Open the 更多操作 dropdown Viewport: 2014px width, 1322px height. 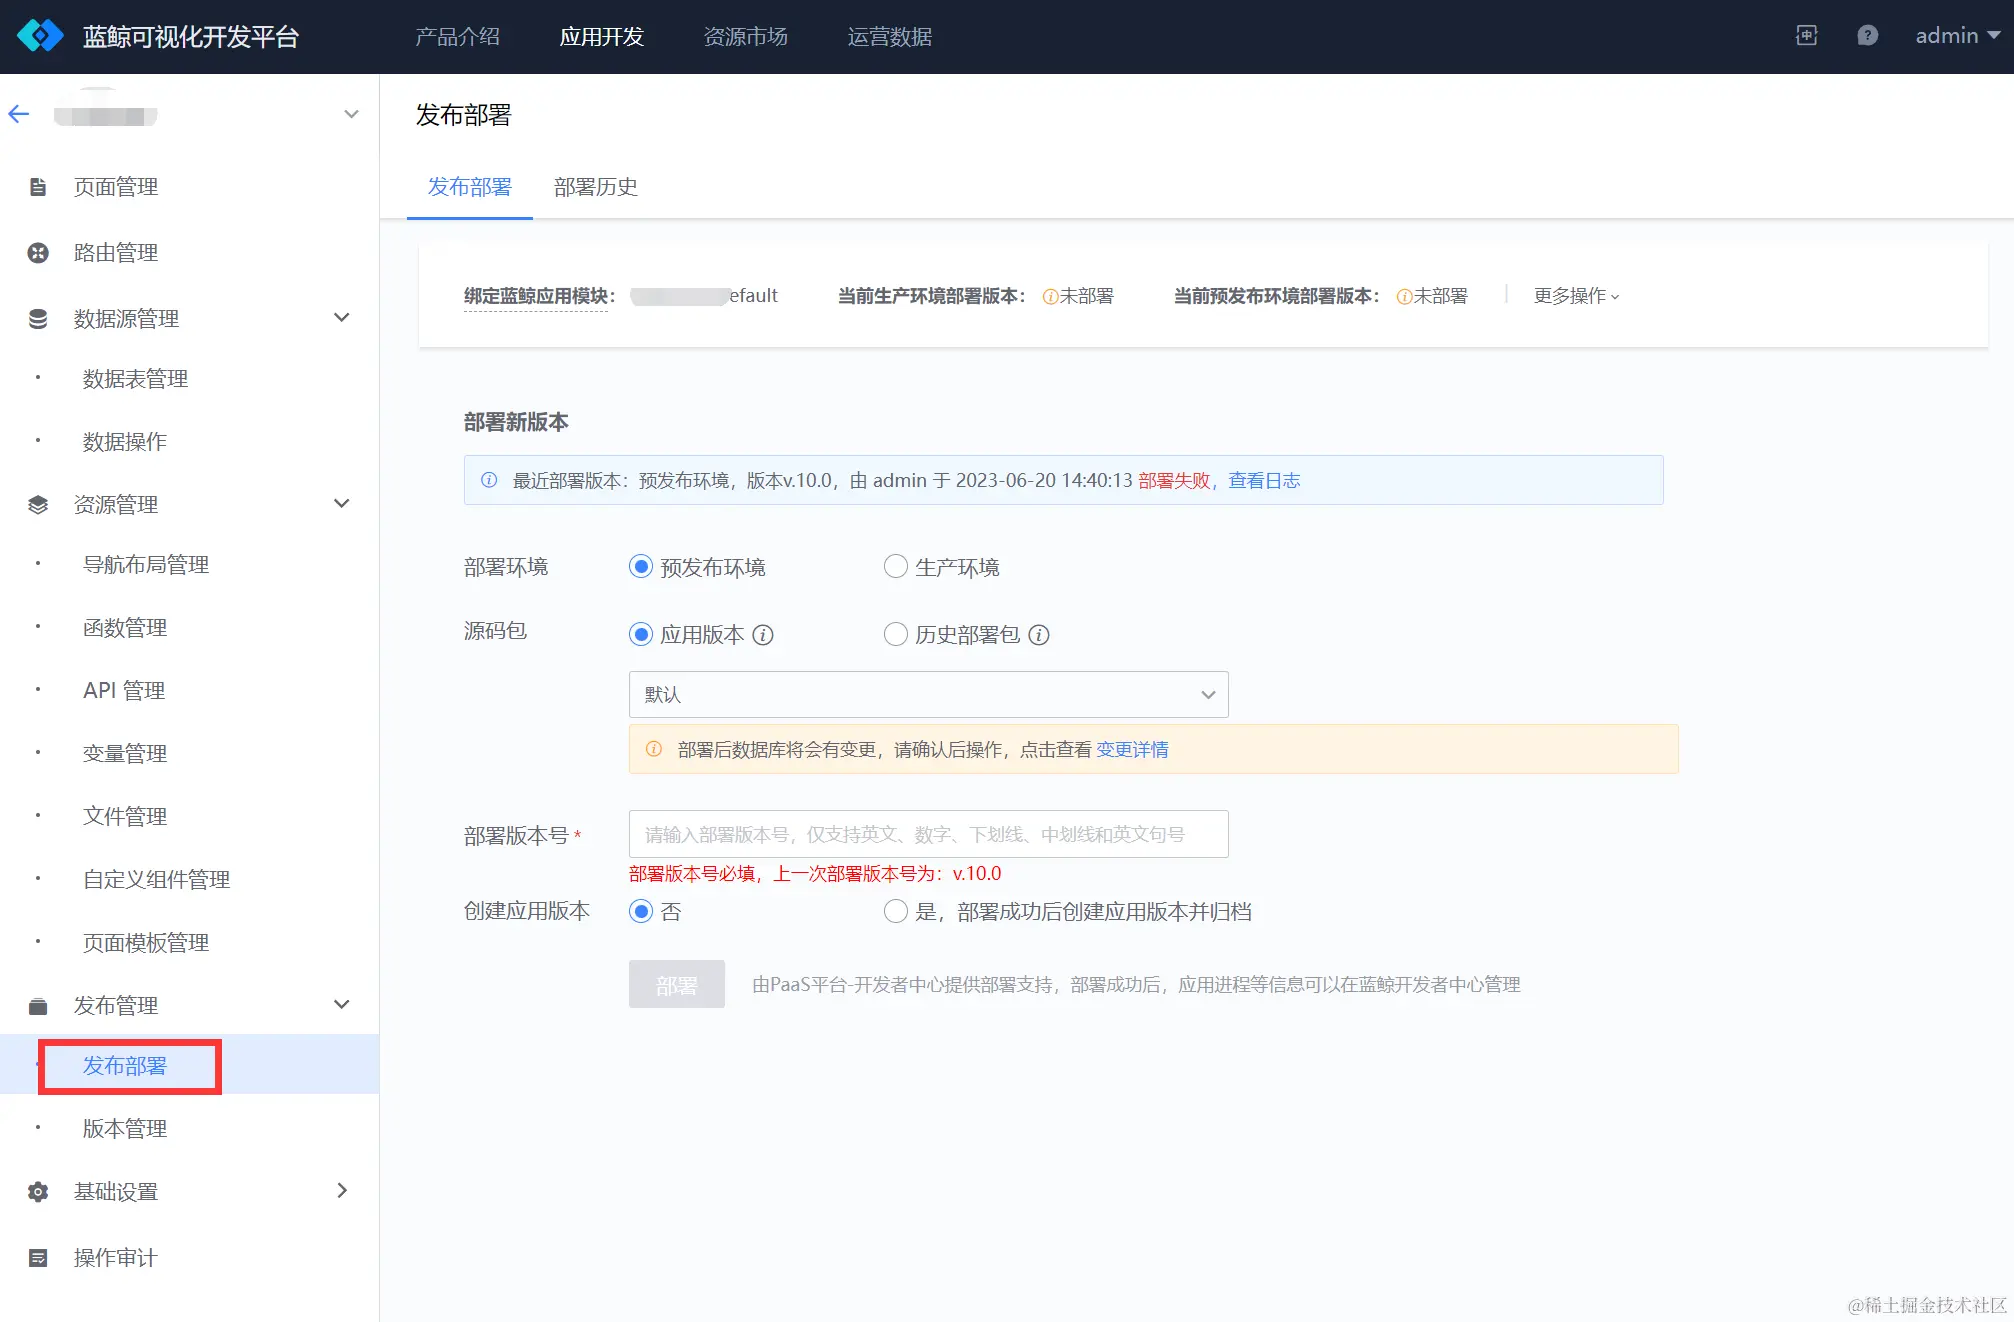pos(1574,295)
